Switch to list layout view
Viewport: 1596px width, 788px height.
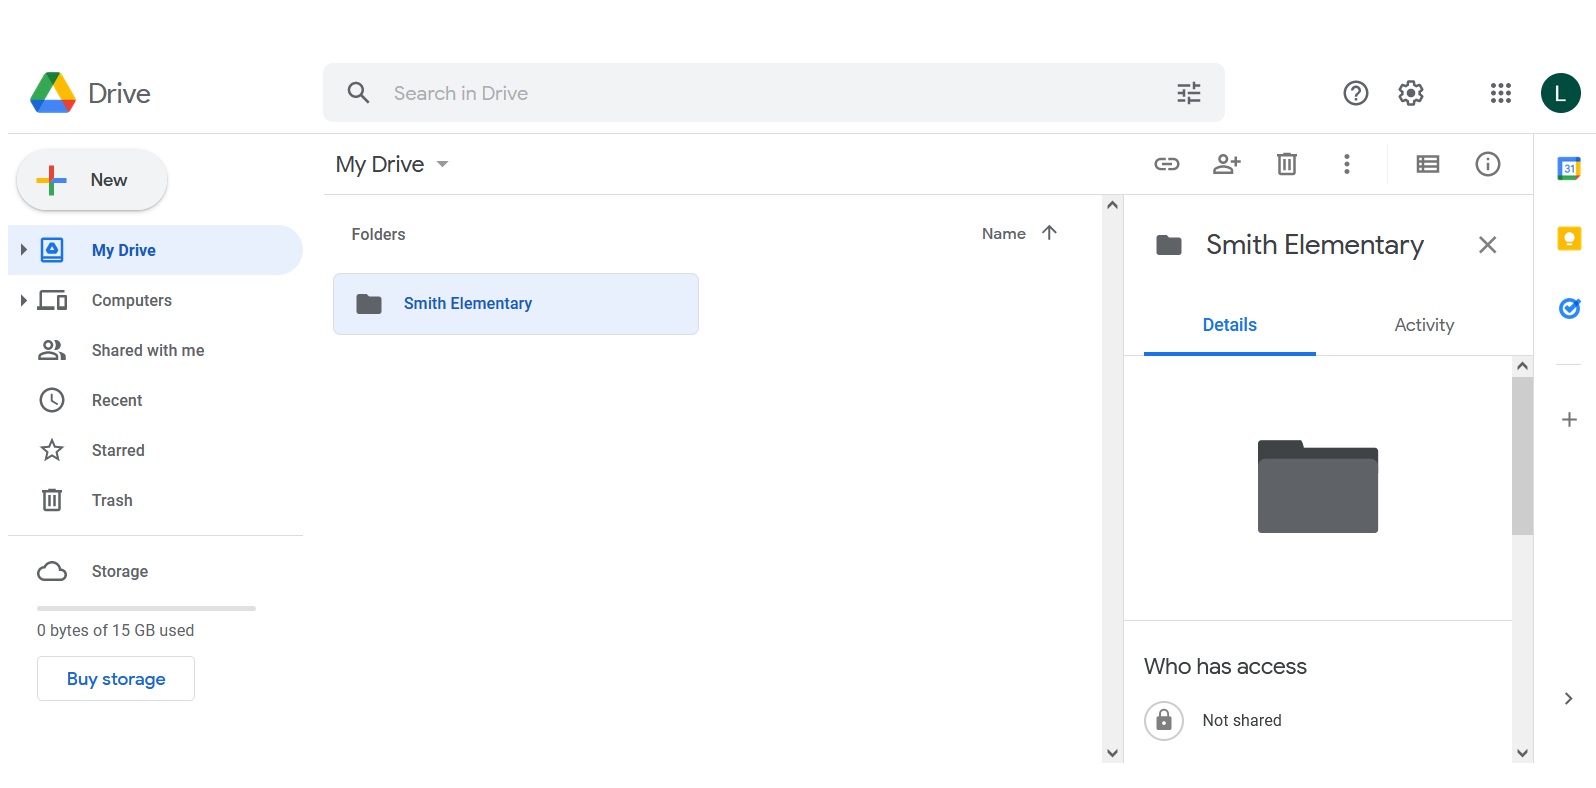(1428, 164)
